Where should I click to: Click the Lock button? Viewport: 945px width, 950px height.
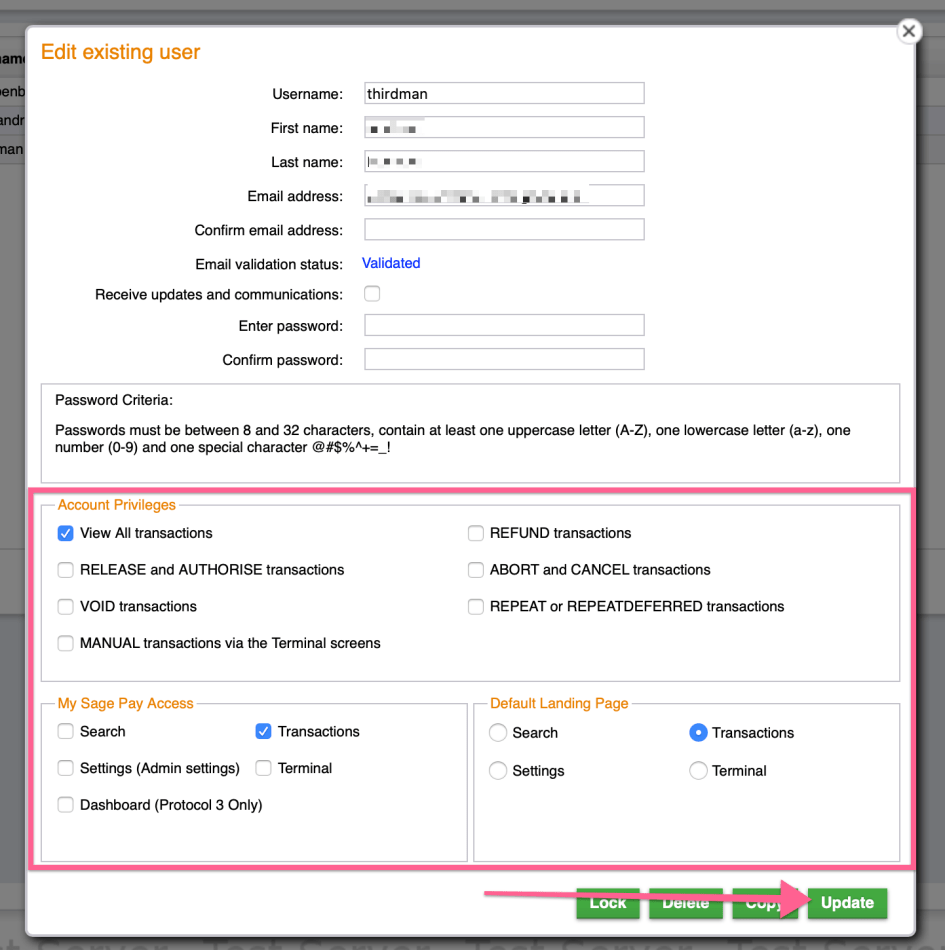[608, 903]
